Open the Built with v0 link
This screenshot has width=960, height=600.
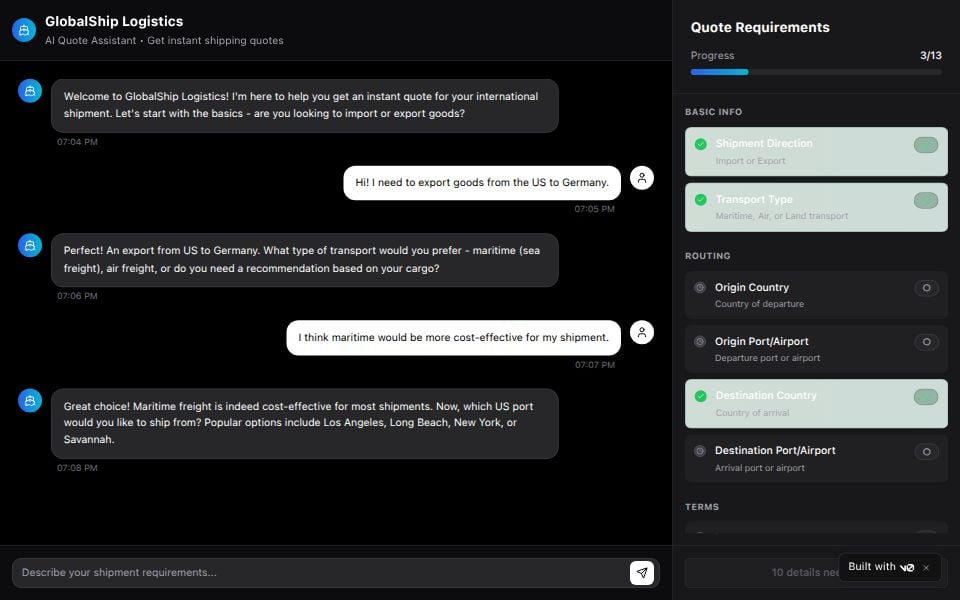[882, 567]
